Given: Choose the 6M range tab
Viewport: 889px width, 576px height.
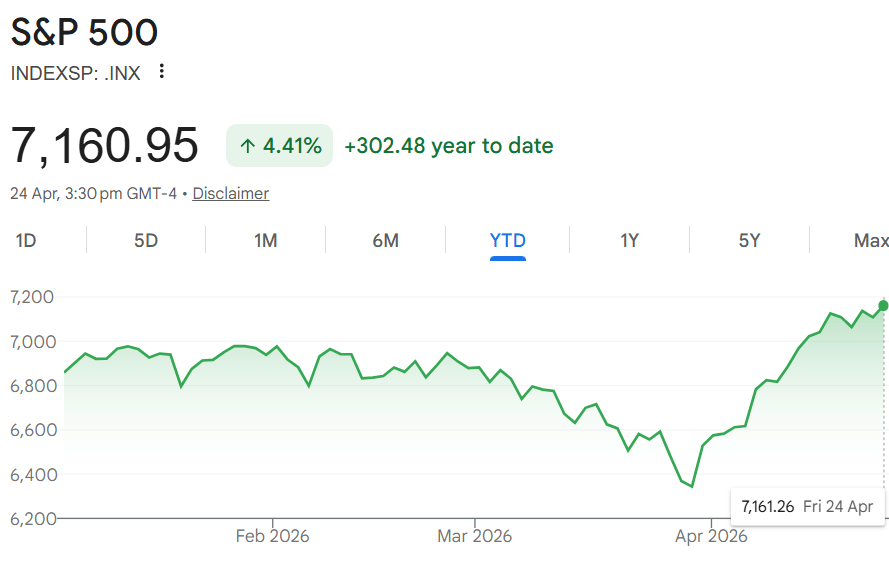Looking at the screenshot, I should [385, 240].
